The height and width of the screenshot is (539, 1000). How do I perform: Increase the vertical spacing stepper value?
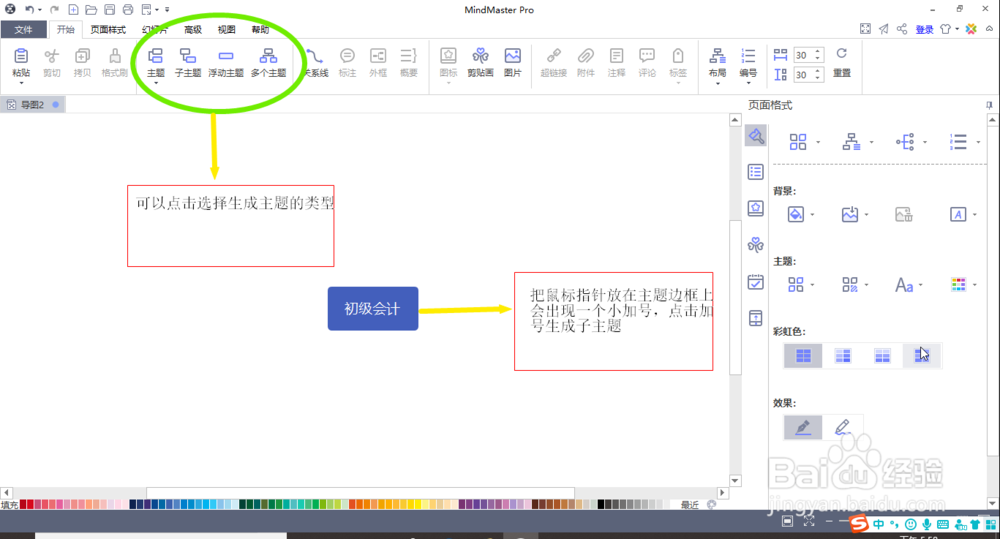[818, 71]
